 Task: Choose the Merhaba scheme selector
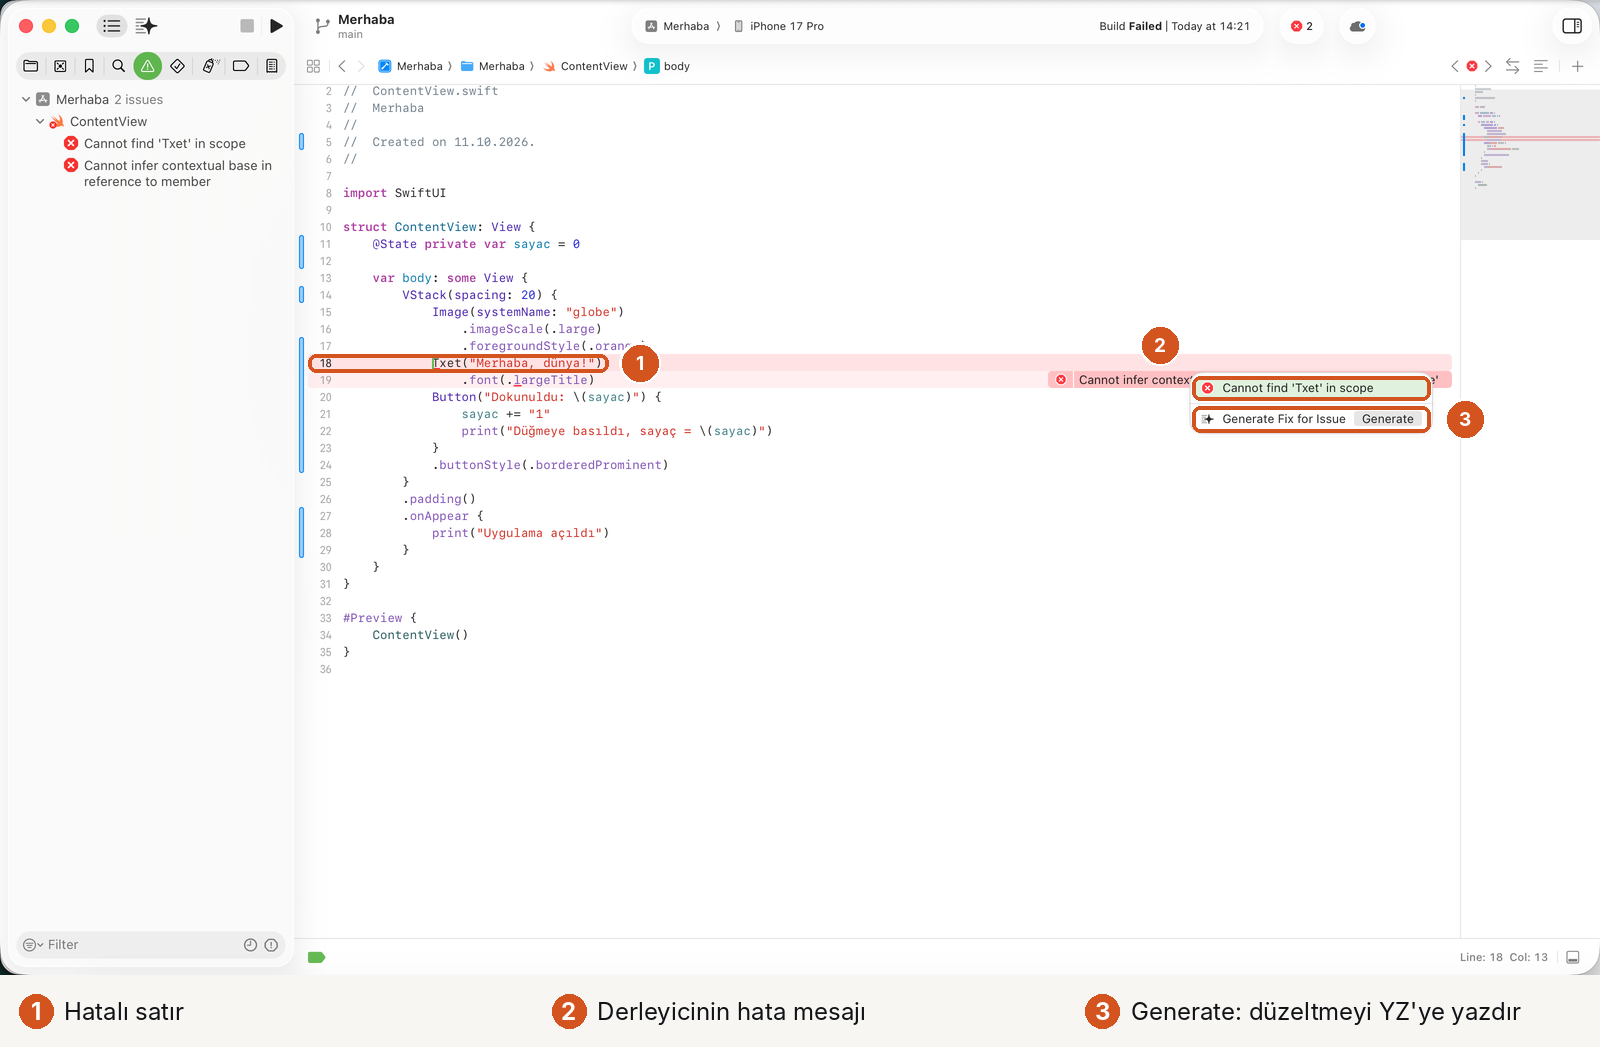pyautogui.click(x=677, y=26)
